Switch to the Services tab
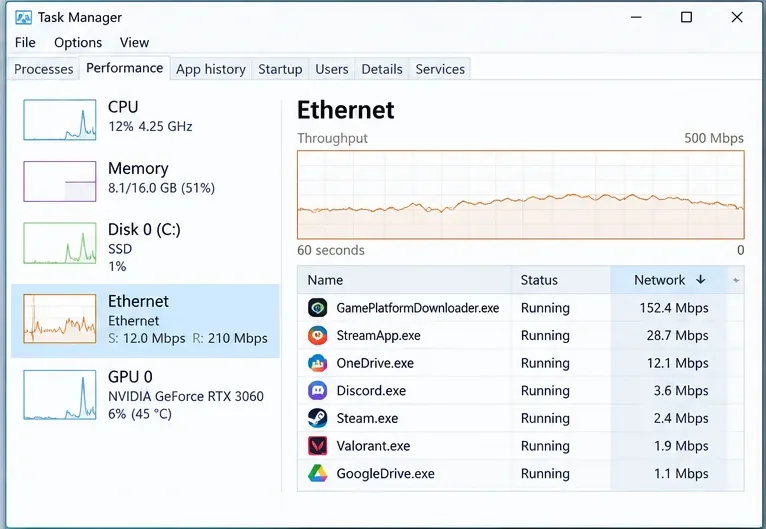This screenshot has height=529, width=766. tap(440, 69)
